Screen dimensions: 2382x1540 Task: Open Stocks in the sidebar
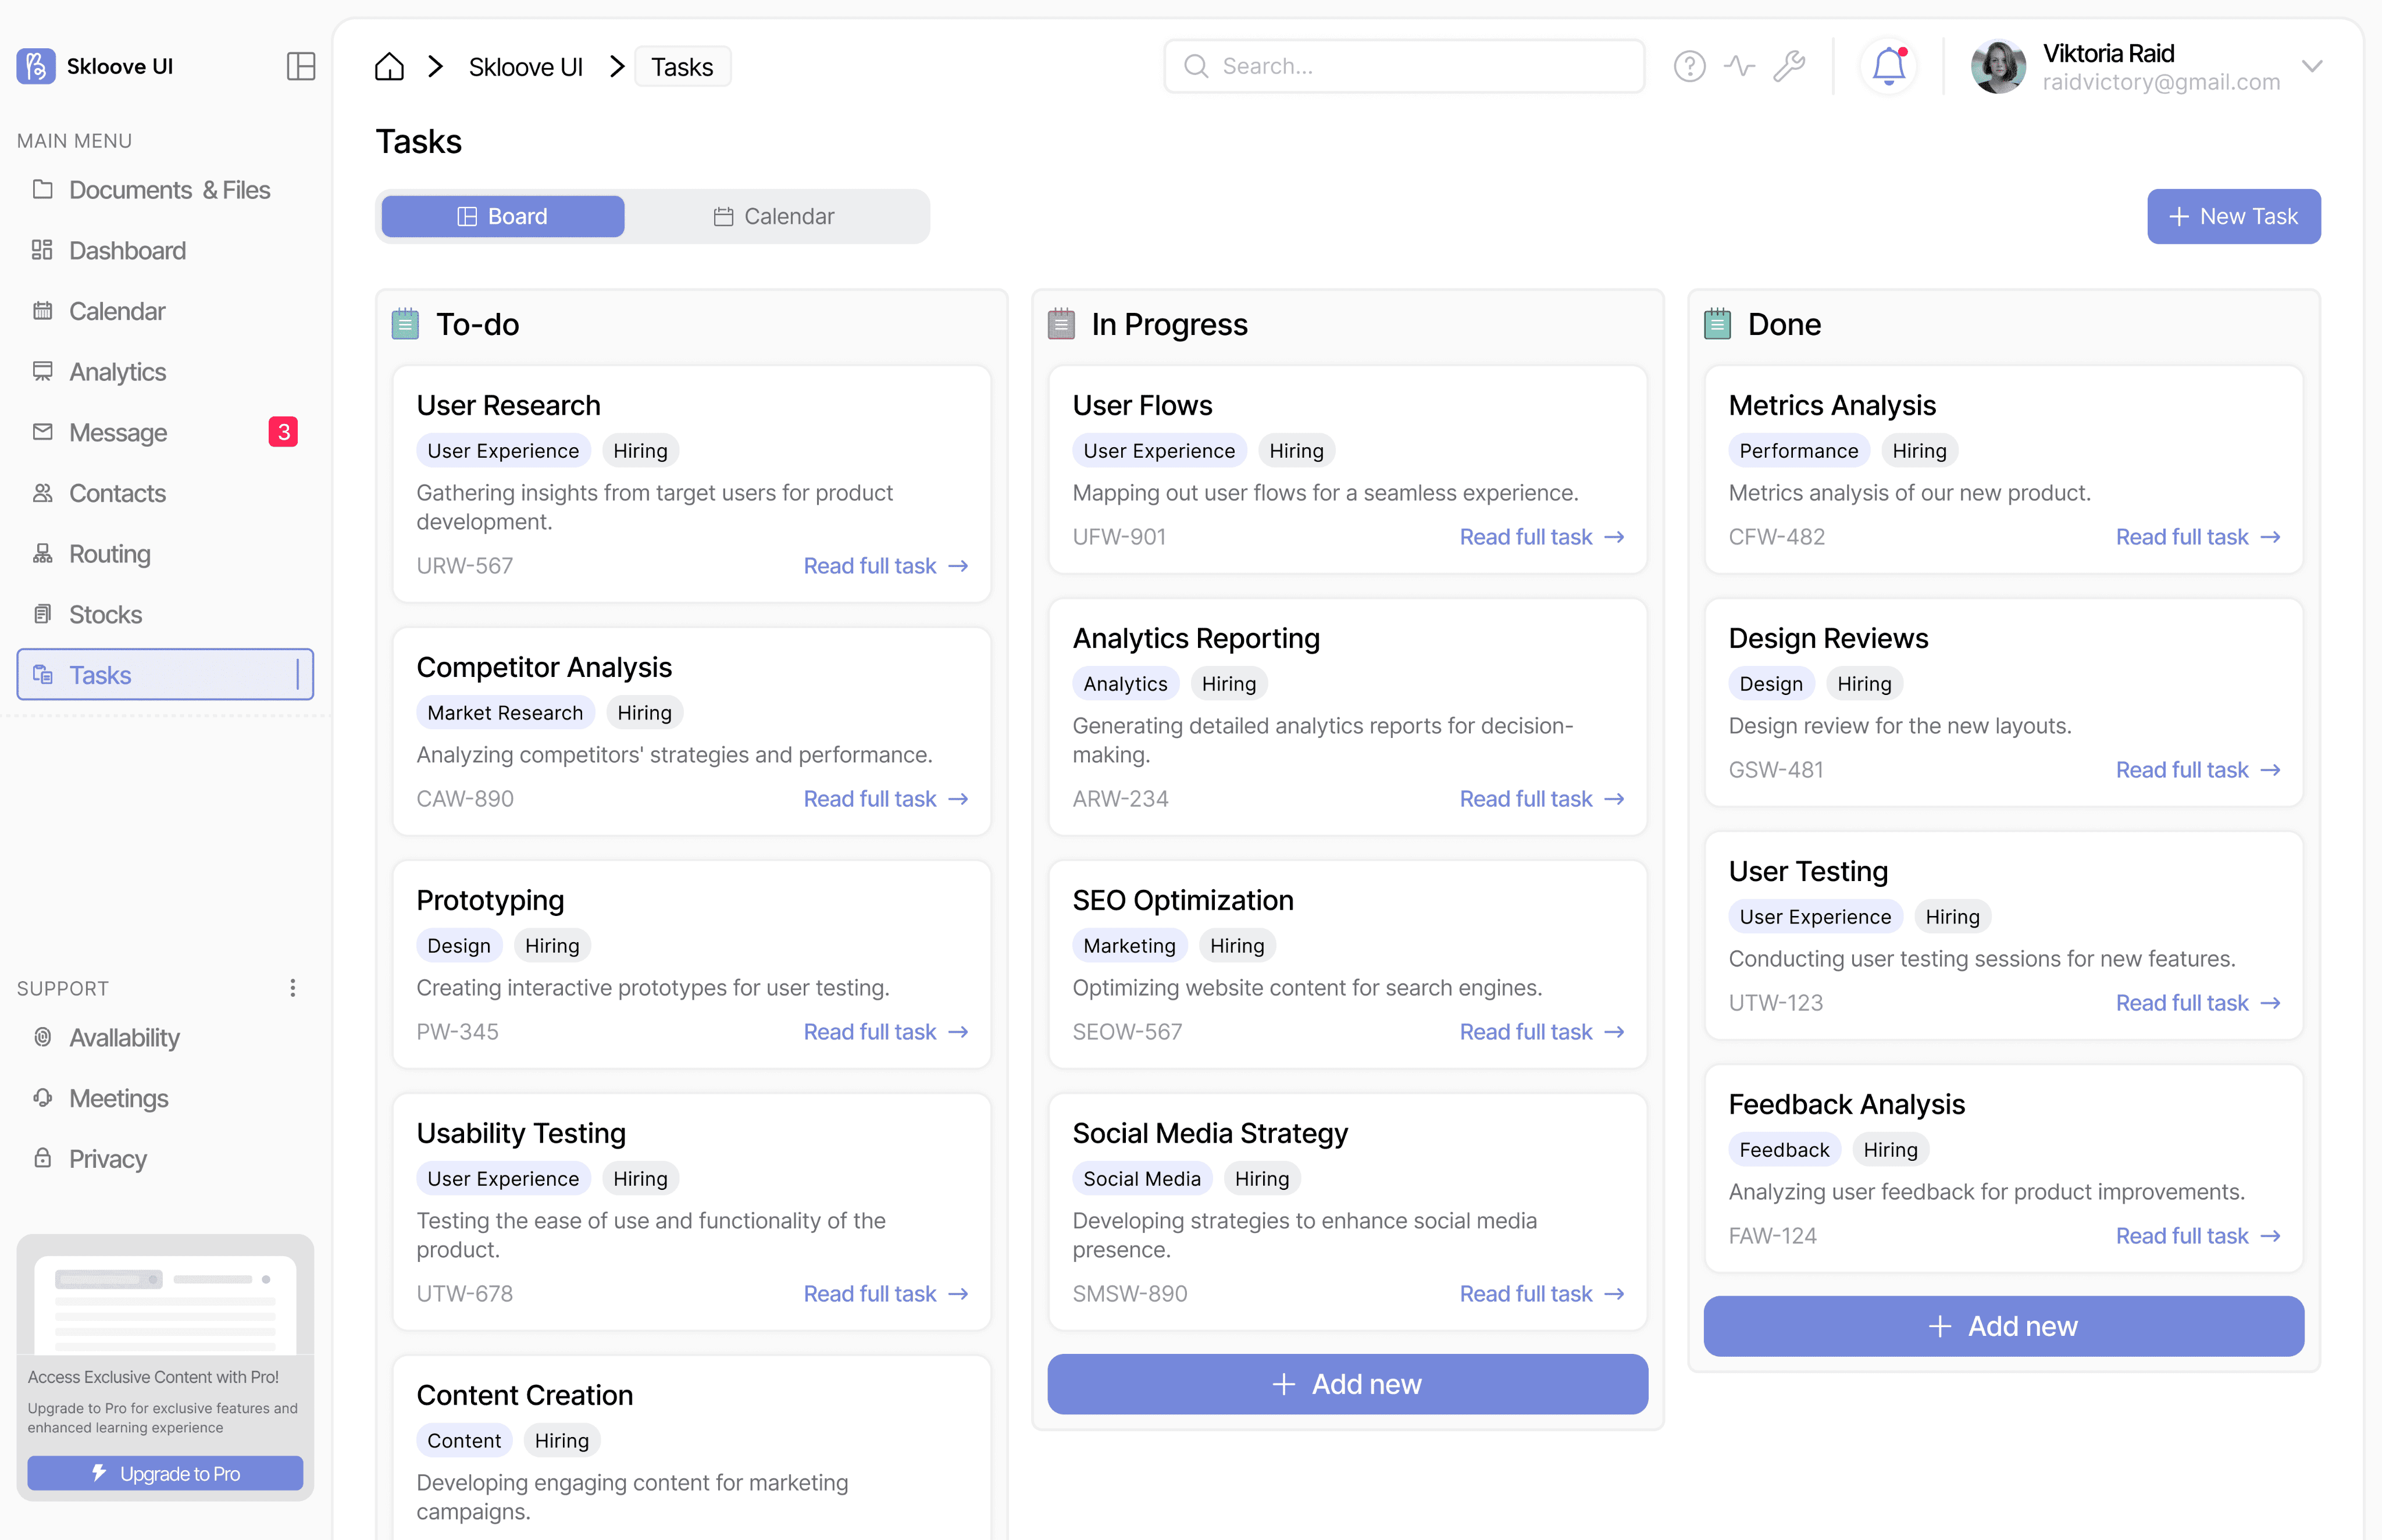tap(165, 615)
